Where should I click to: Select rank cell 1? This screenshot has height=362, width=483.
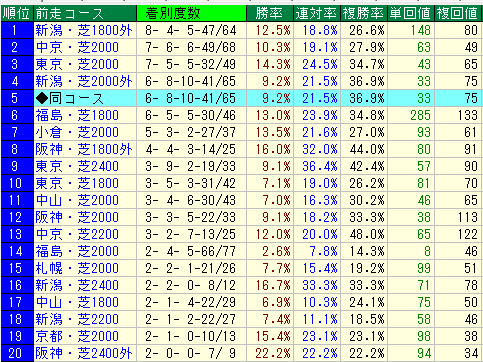pos(17,31)
